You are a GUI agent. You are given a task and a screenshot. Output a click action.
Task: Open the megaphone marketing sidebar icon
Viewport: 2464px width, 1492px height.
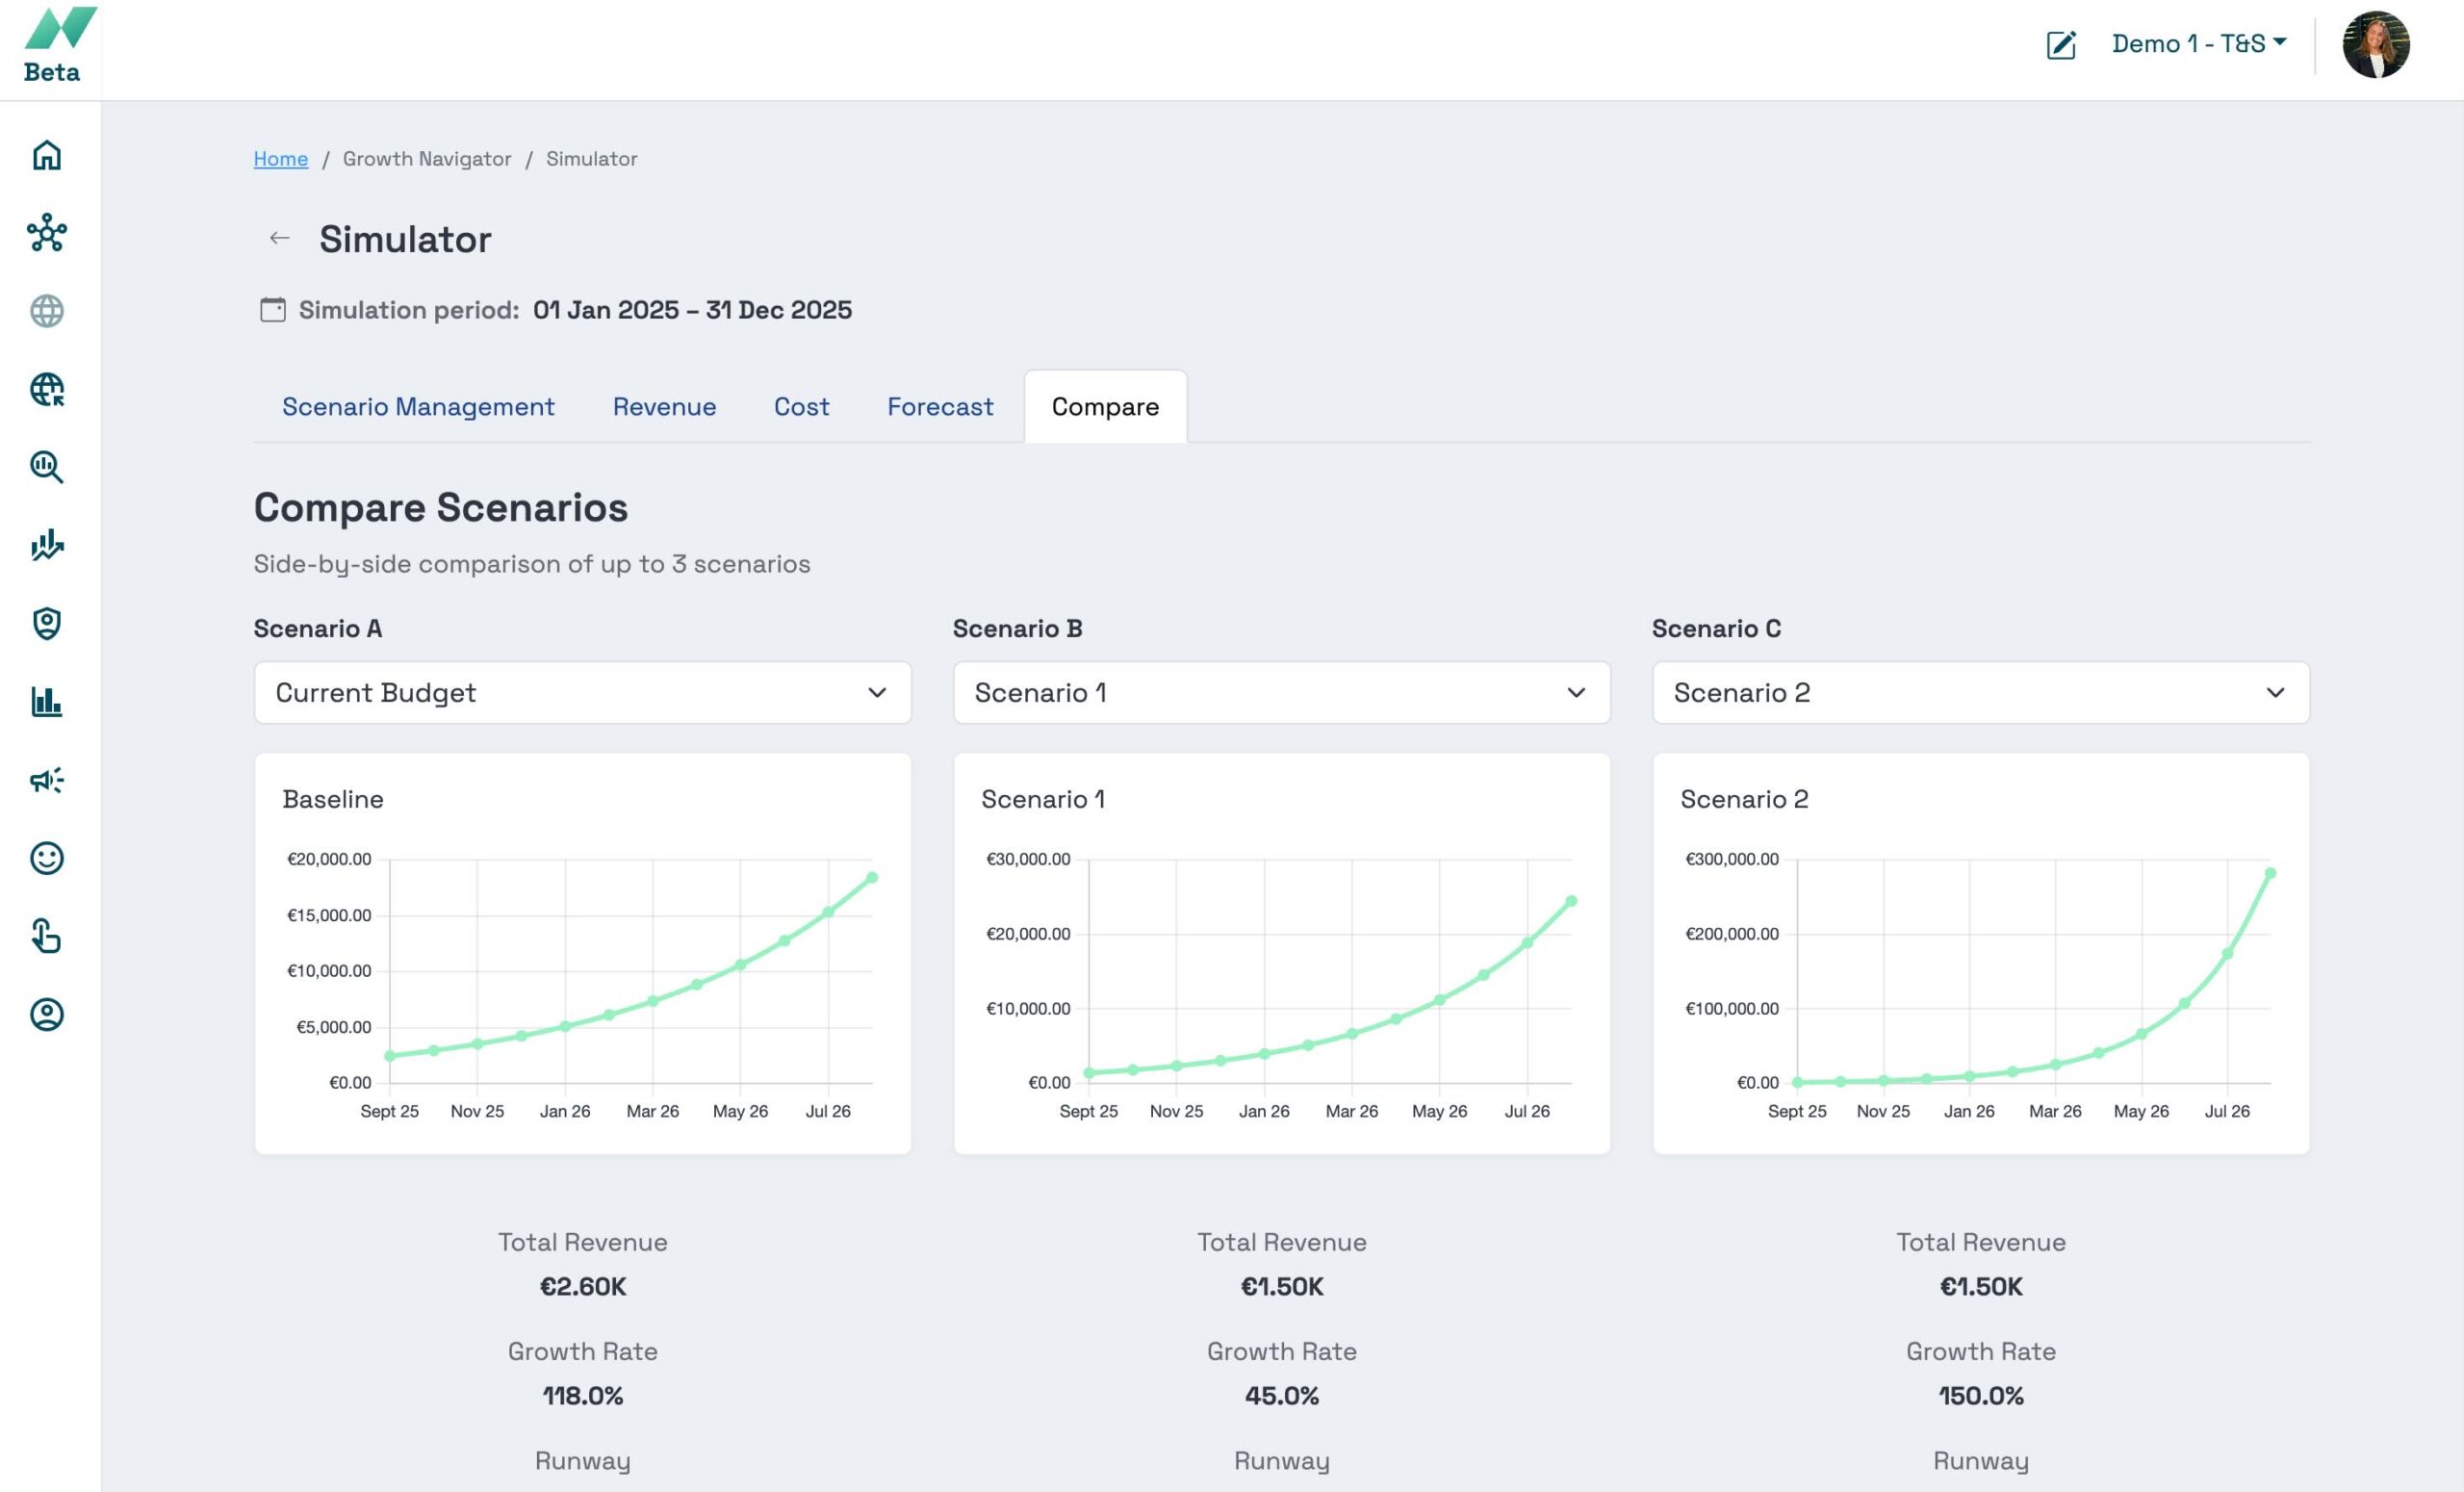pyautogui.click(x=47, y=780)
